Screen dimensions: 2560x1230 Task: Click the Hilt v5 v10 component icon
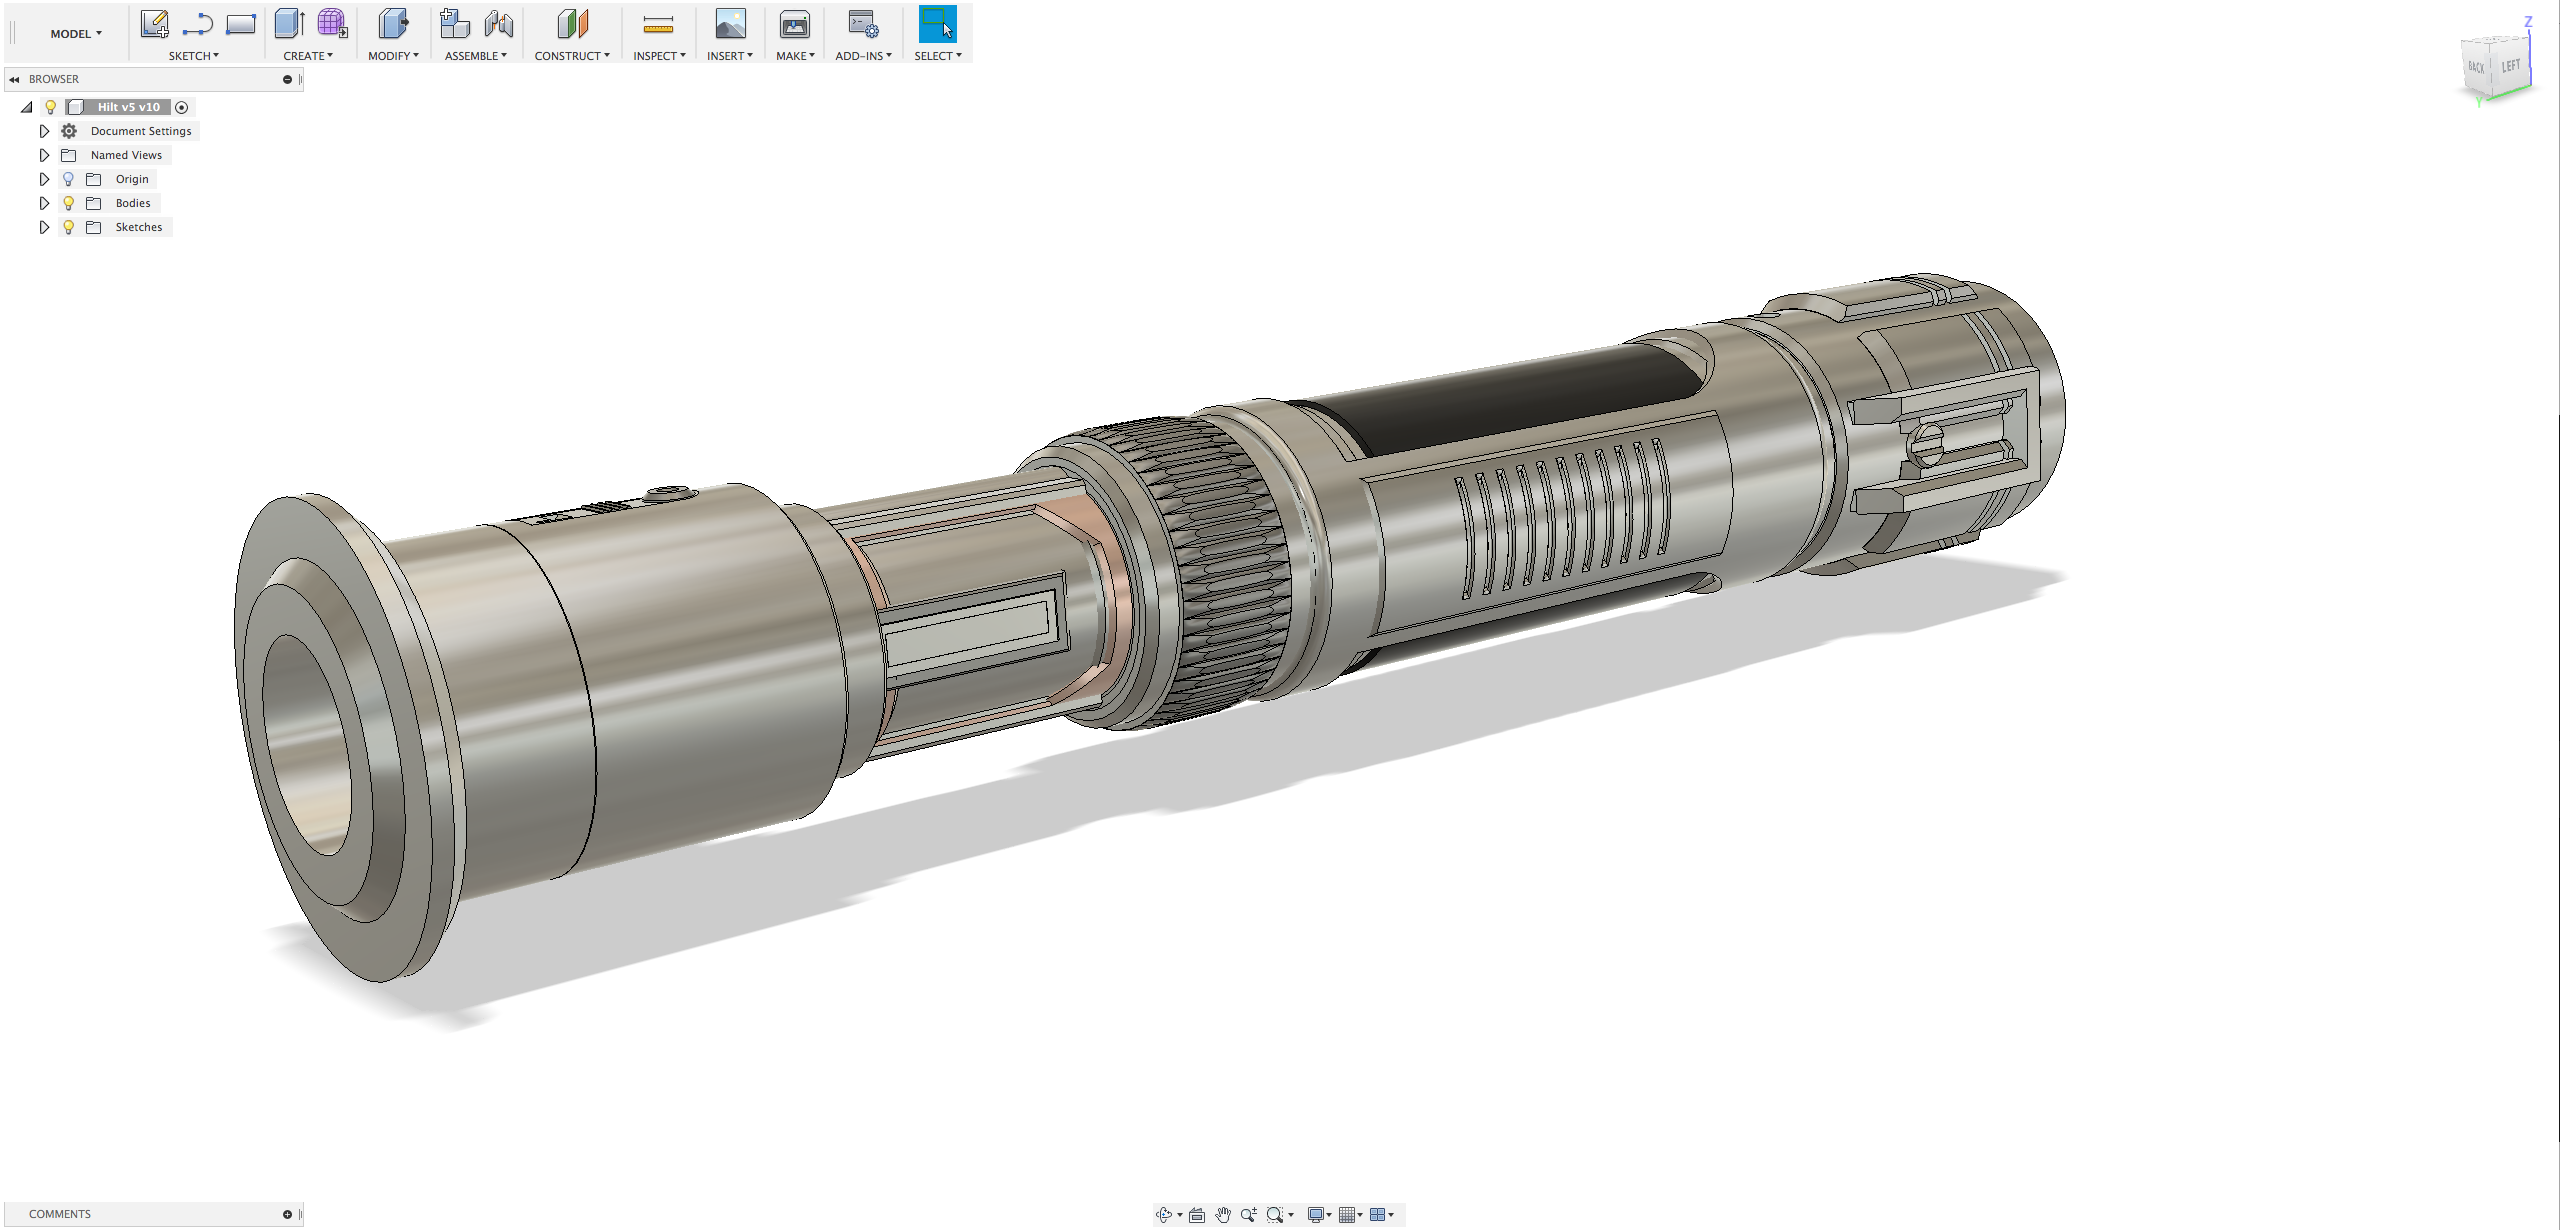coord(75,107)
